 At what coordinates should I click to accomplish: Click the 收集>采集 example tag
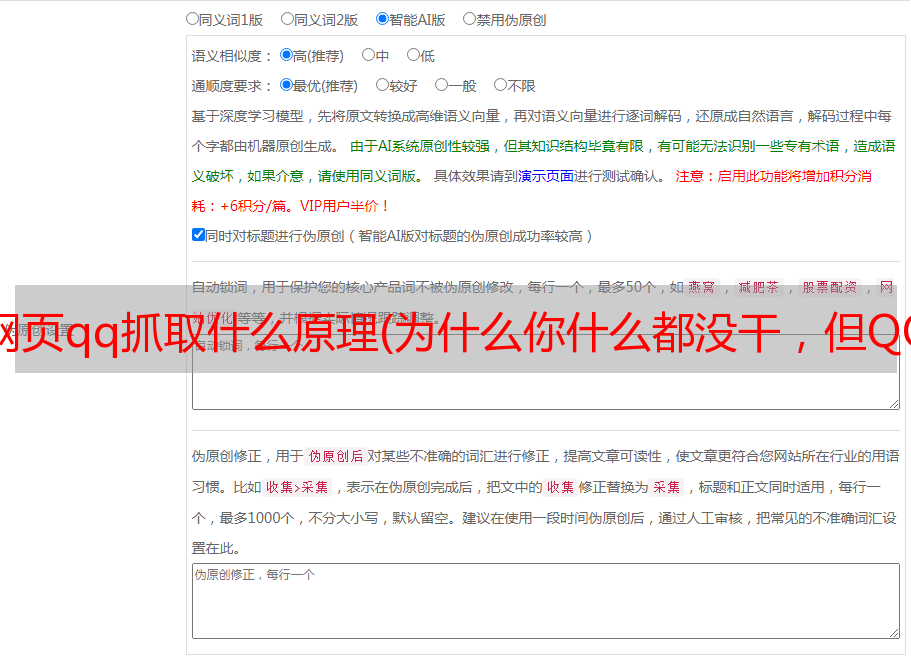297,487
